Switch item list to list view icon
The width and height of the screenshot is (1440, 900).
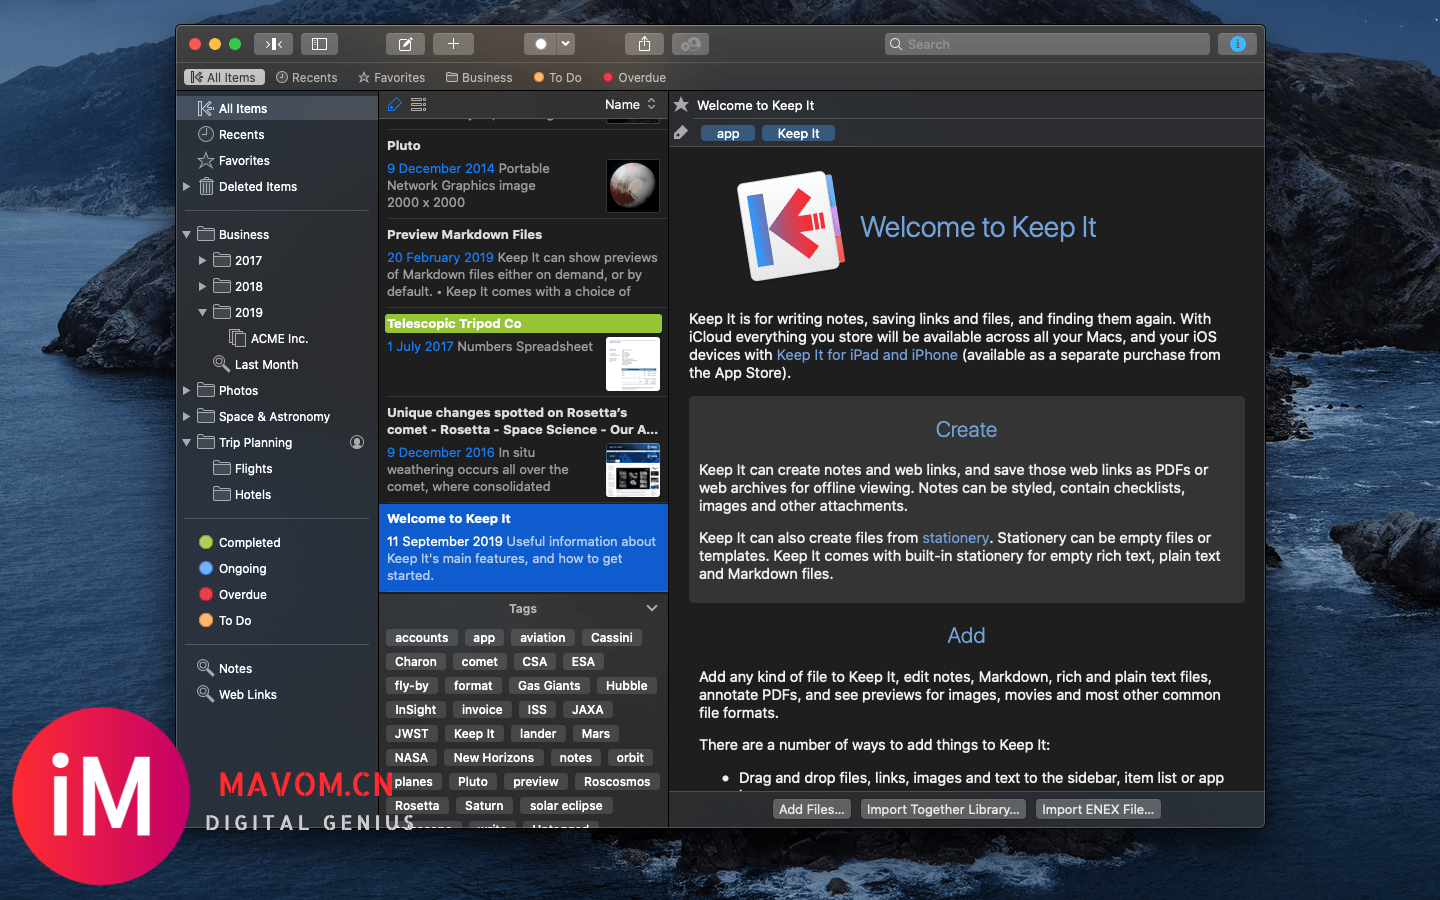[x=419, y=104]
